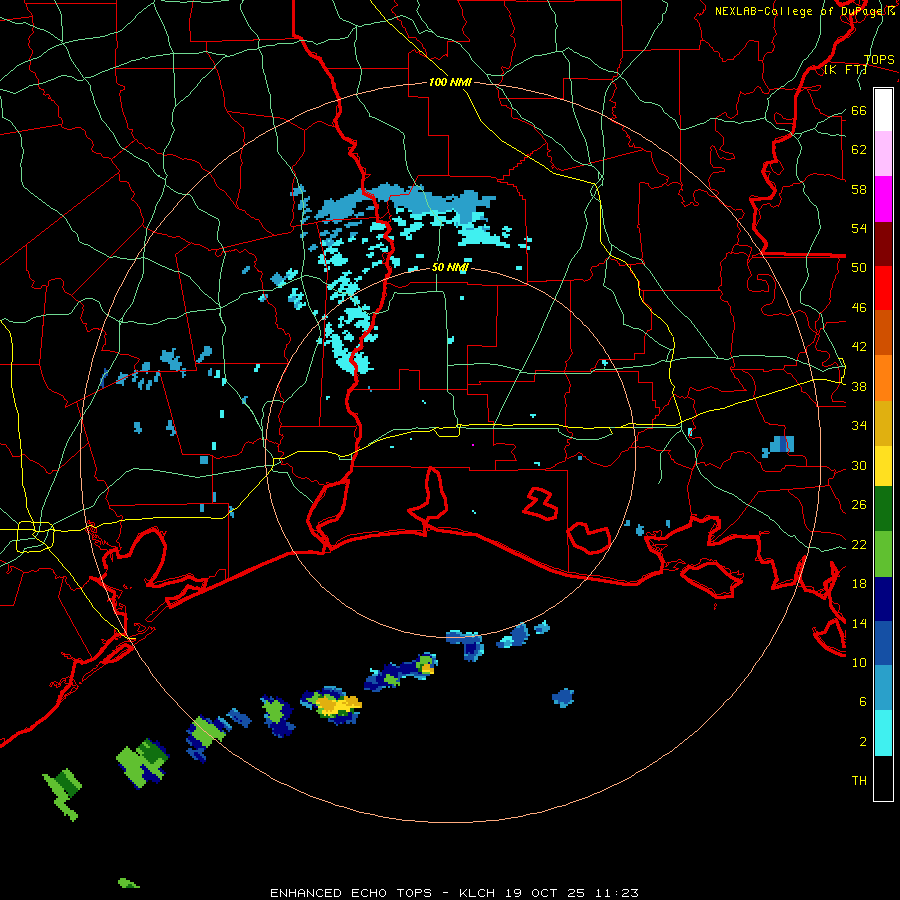Select the magenta legend color block

coord(883,199)
